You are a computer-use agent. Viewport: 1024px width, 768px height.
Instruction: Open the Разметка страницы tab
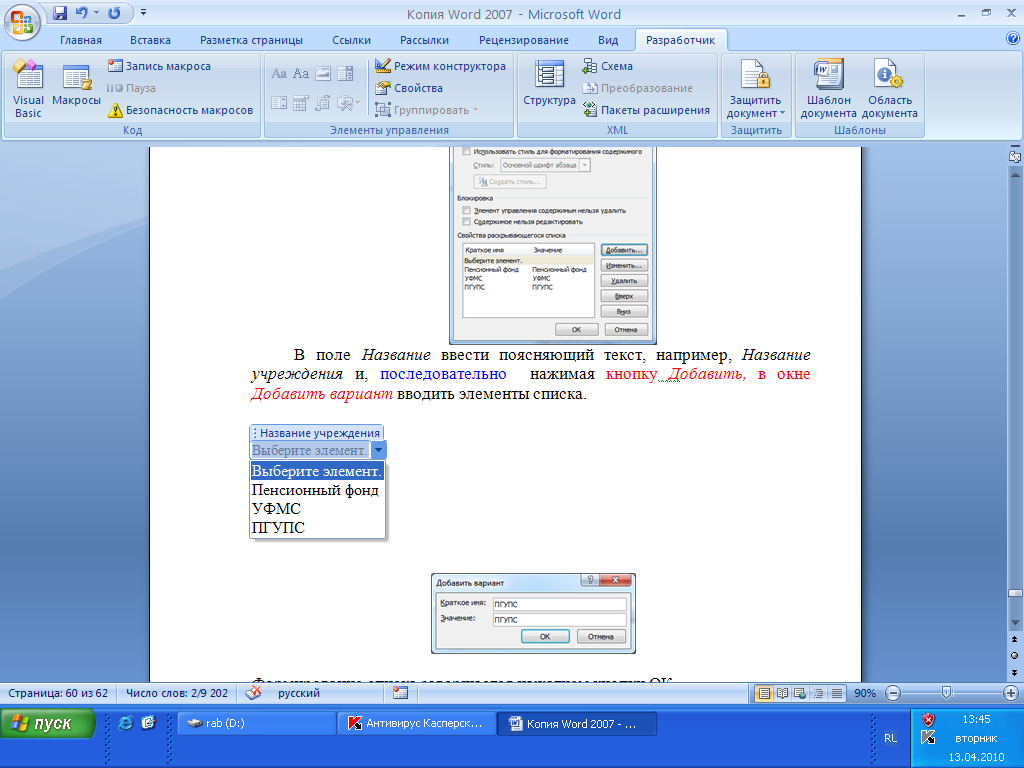tap(251, 40)
